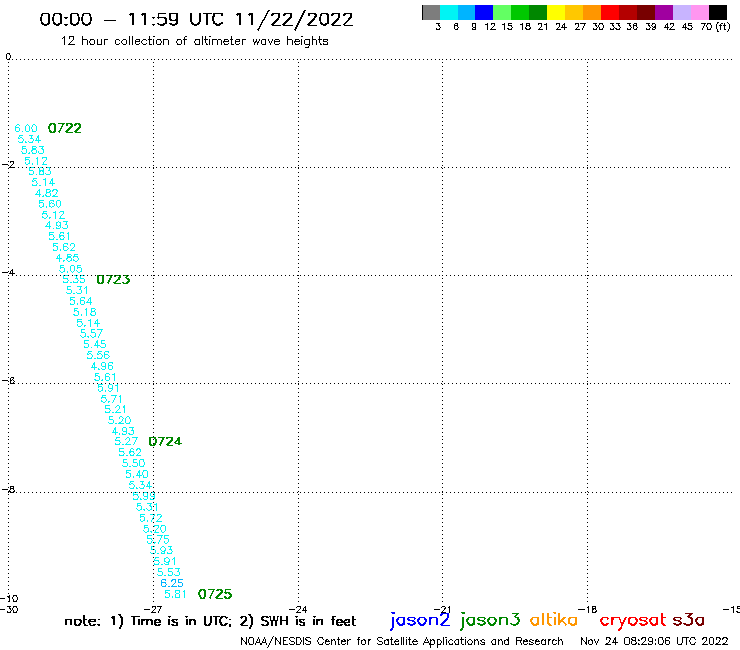Click the 5.21 wave height reading
Screen dimensions: 740x650
pyautogui.click(x=116, y=409)
